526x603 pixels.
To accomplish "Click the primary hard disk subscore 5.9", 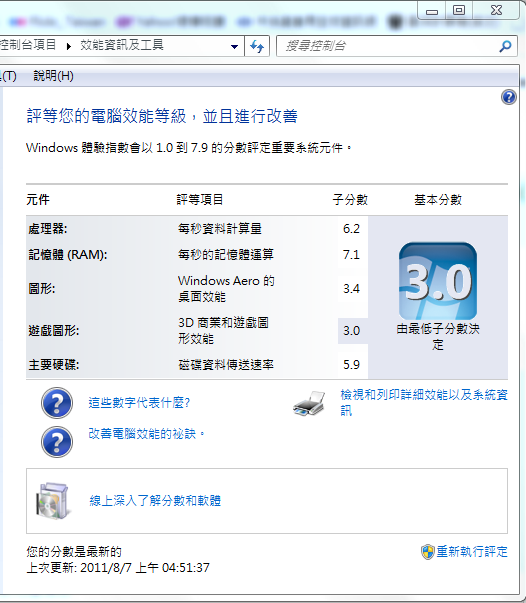I will (351, 365).
